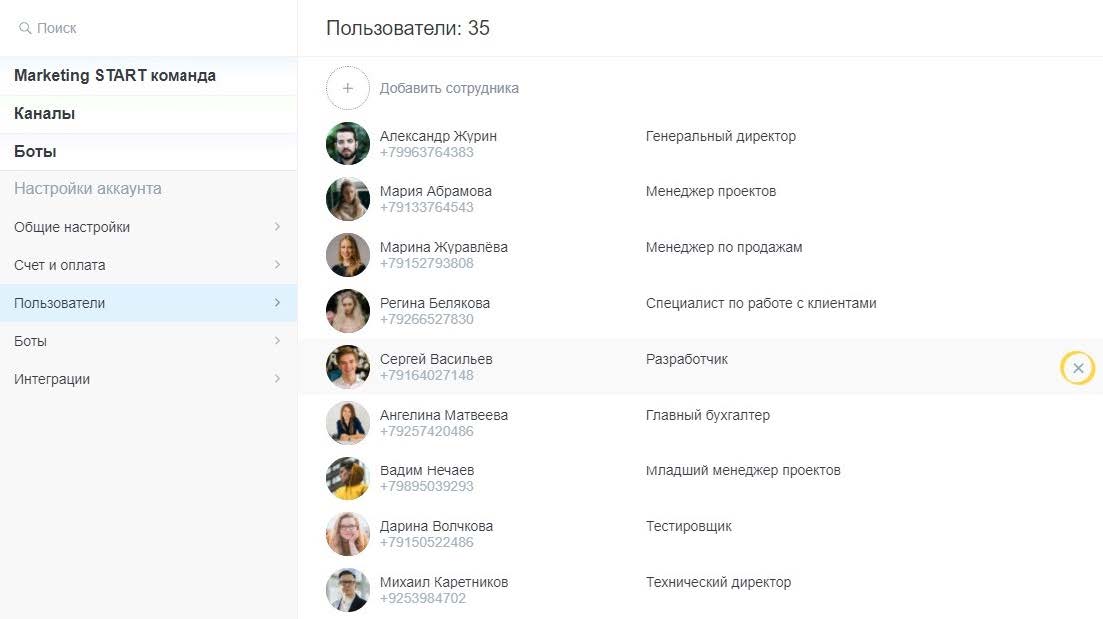This screenshot has height=619, width=1103.
Task: Open Ангелина Матвеева's name entry
Action: pyautogui.click(x=444, y=415)
